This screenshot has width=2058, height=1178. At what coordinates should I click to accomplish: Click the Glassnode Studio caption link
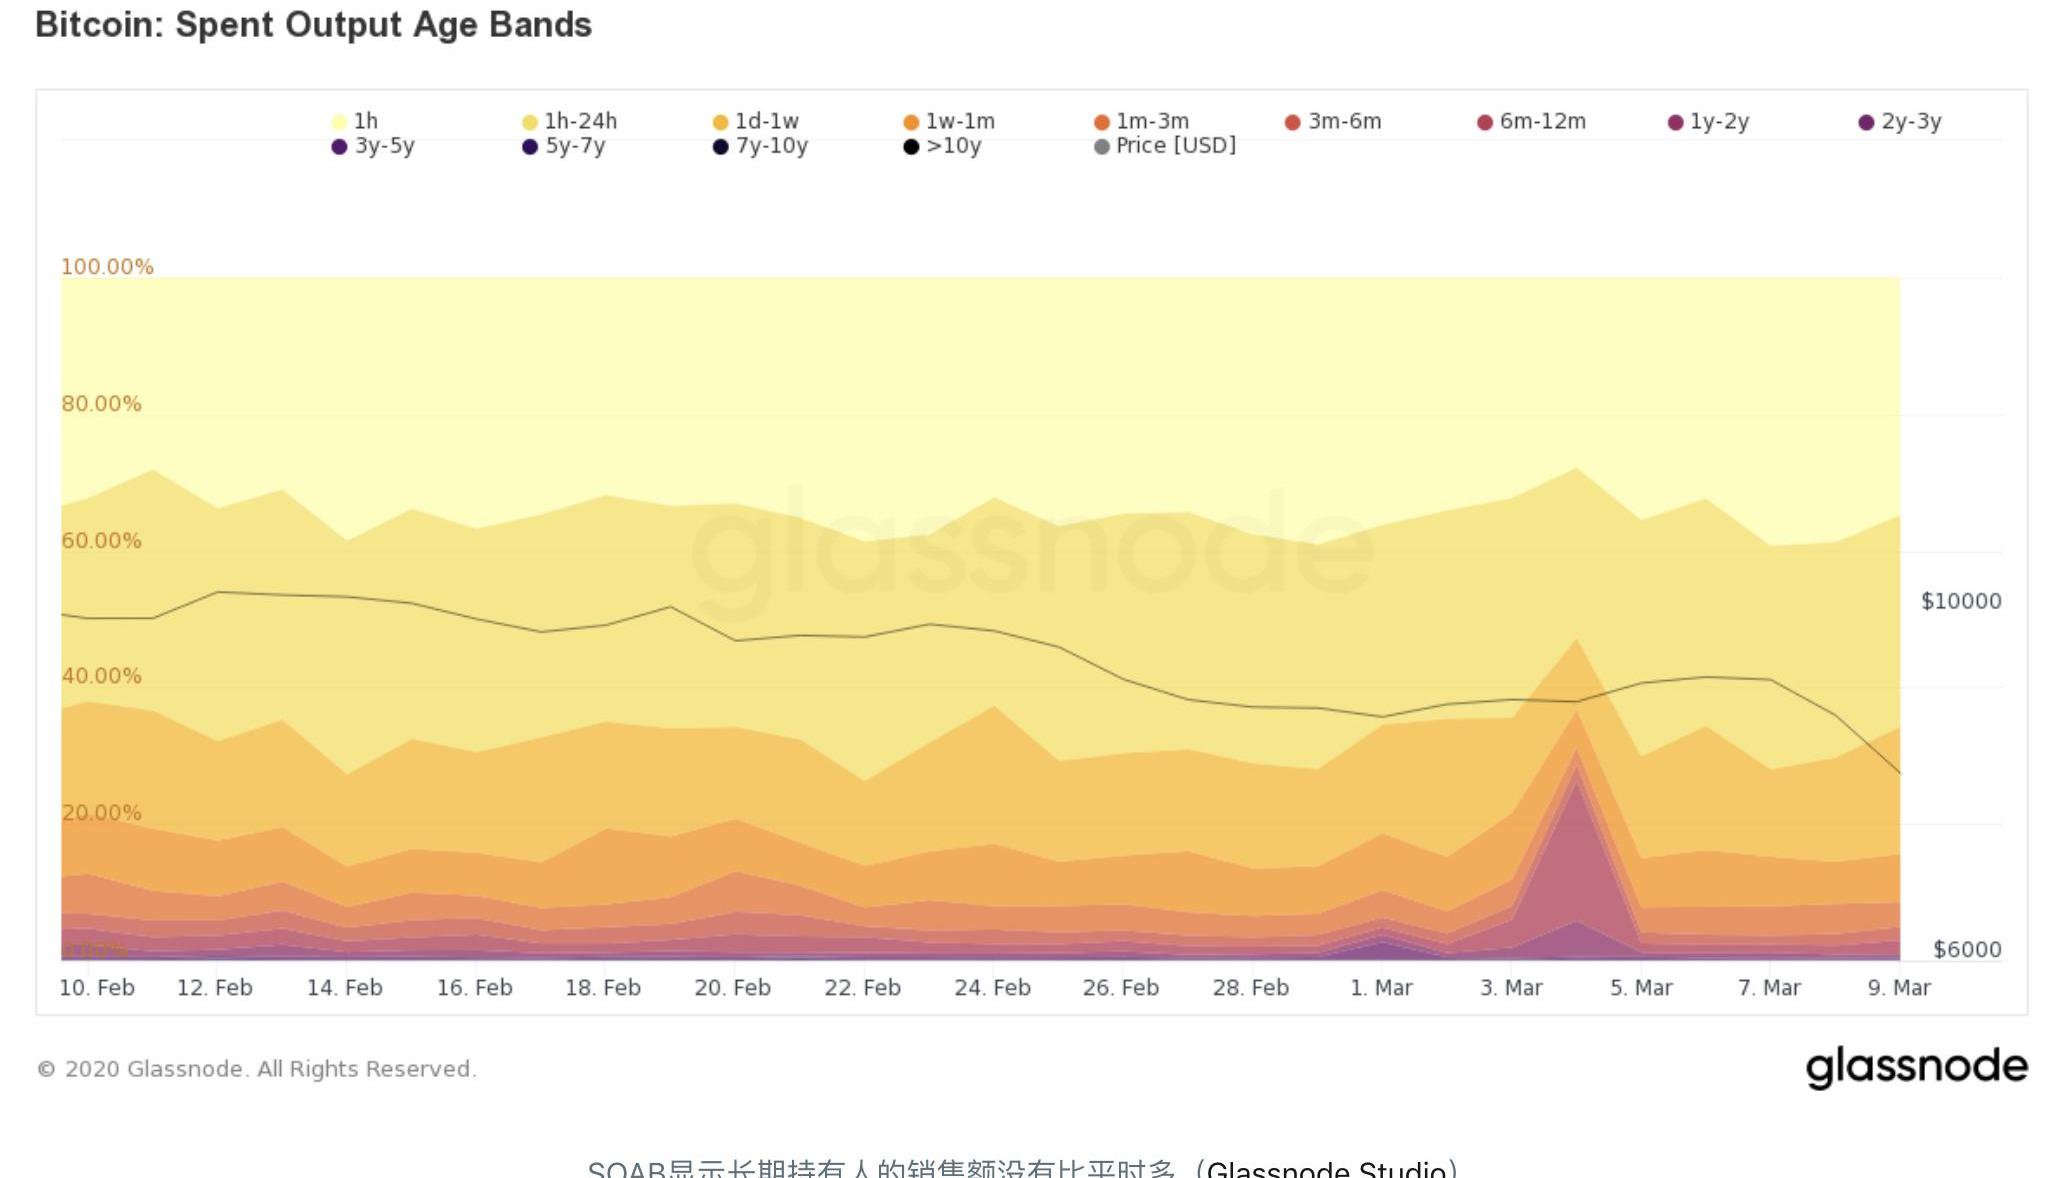[x=1326, y=1169]
